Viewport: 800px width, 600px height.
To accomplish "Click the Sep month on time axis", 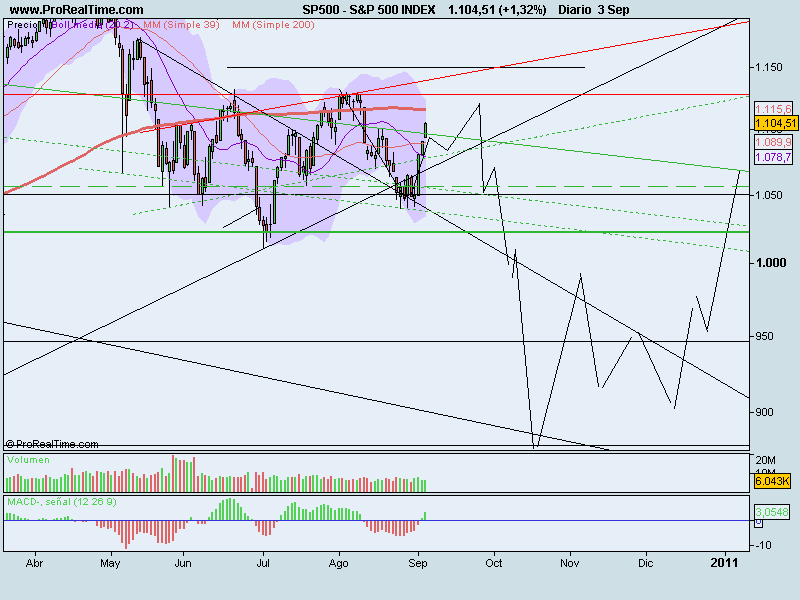I will click(417, 563).
